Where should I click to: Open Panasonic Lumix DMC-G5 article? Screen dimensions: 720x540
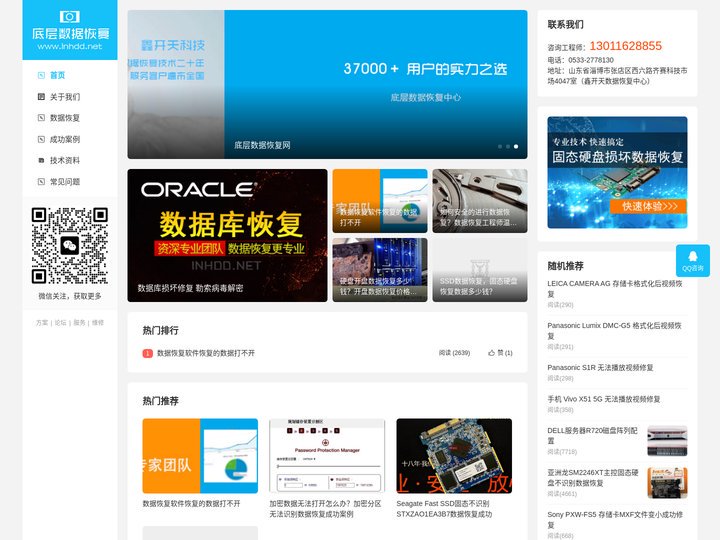[x=614, y=331]
